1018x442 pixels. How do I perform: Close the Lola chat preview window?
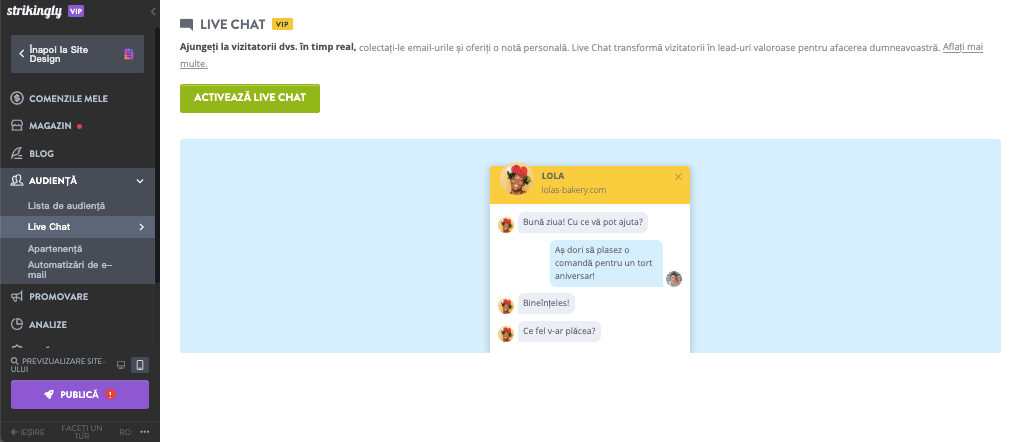(678, 177)
